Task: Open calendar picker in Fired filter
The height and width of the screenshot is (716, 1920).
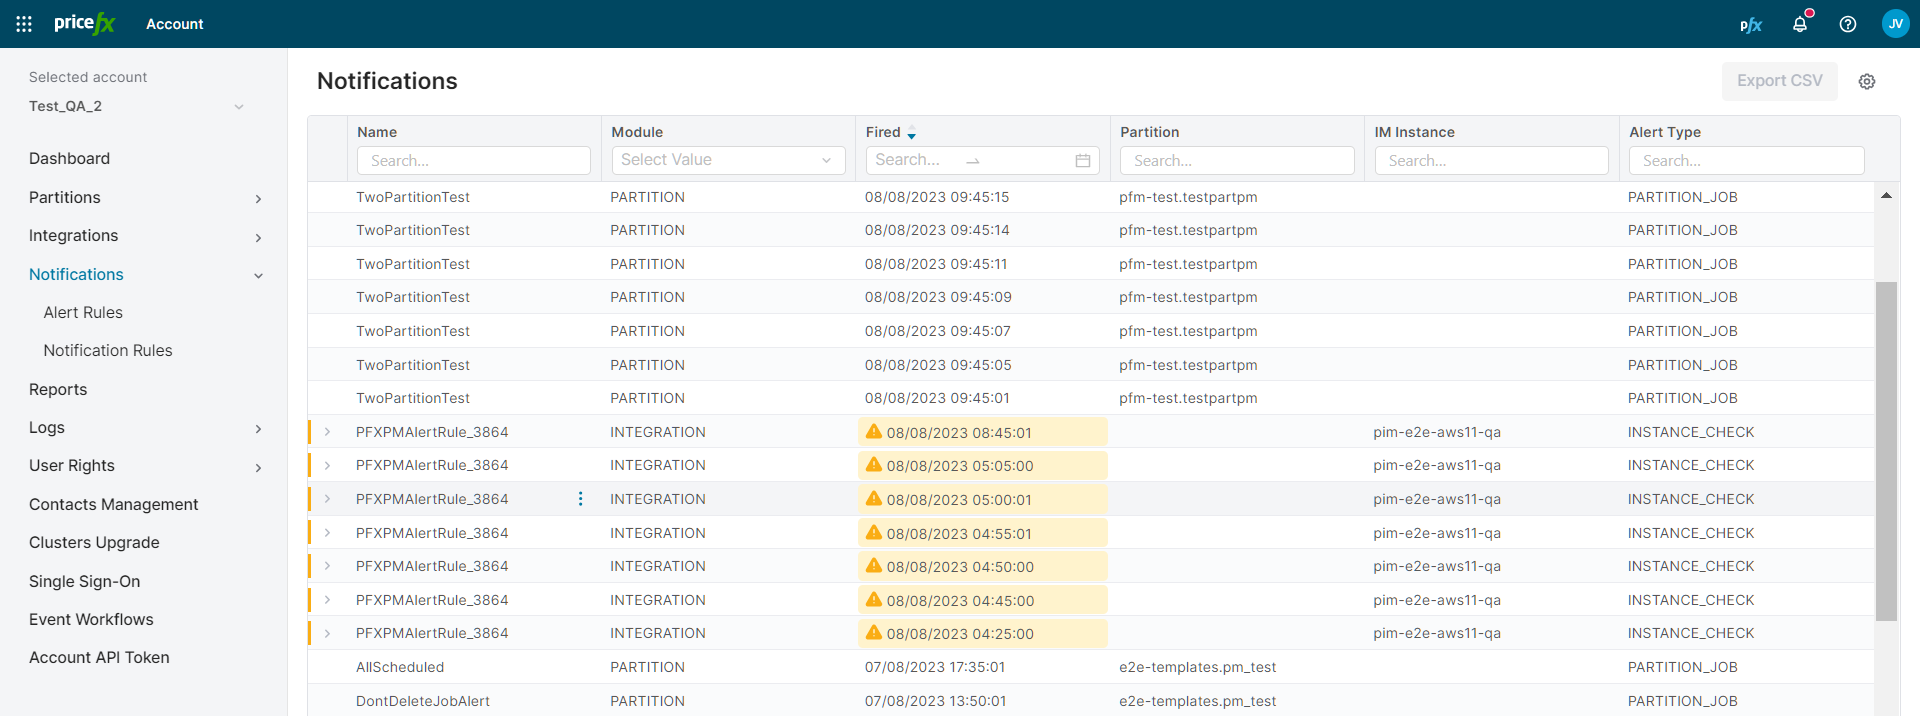Action: coord(1082,161)
